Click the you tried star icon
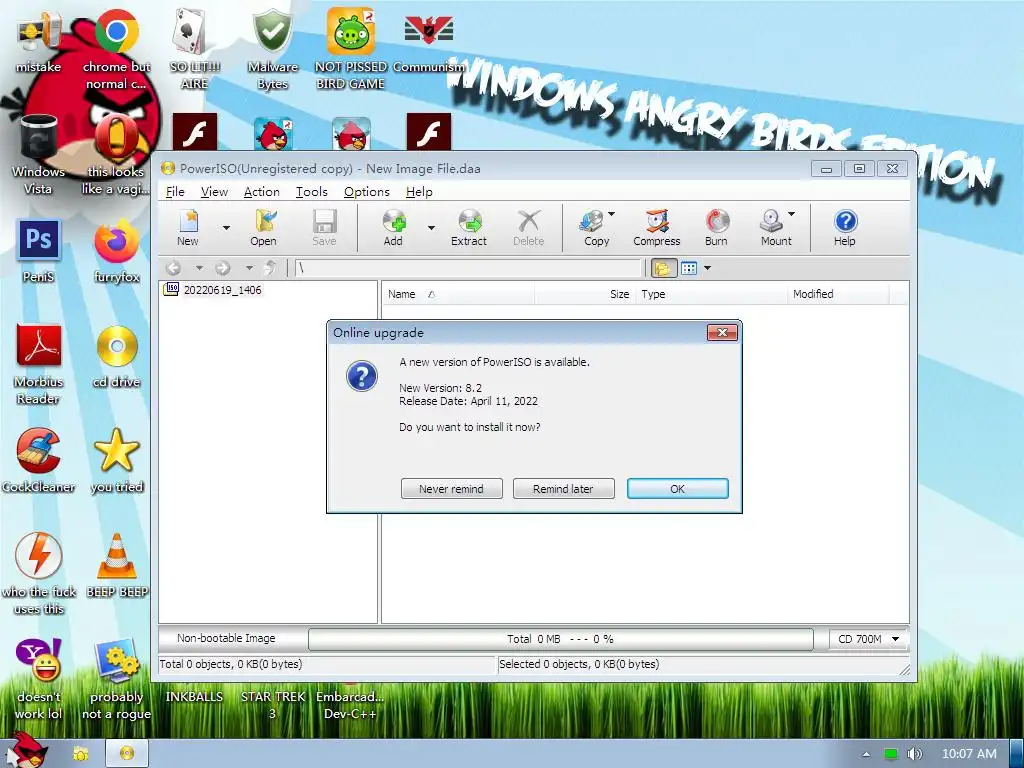The width and height of the screenshot is (1024, 768). 116,461
